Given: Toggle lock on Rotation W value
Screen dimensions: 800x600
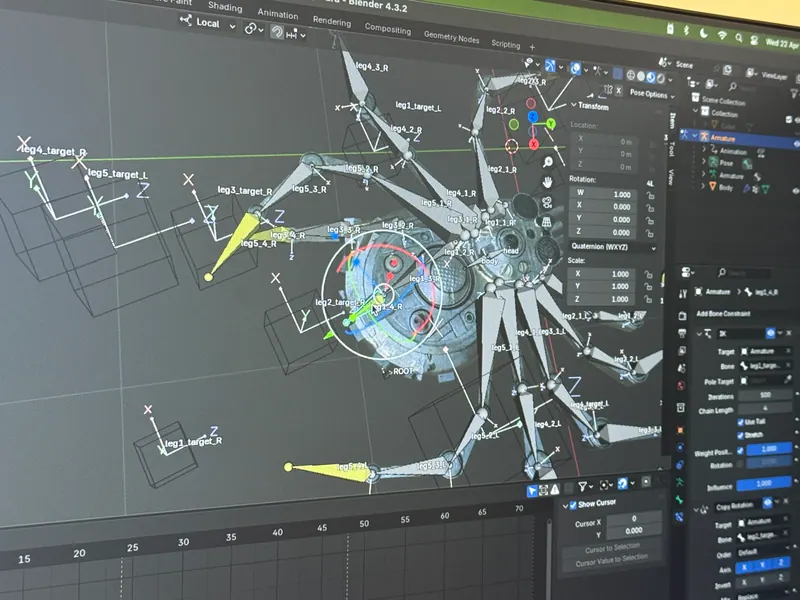Looking at the screenshot, I should [650, 195].
